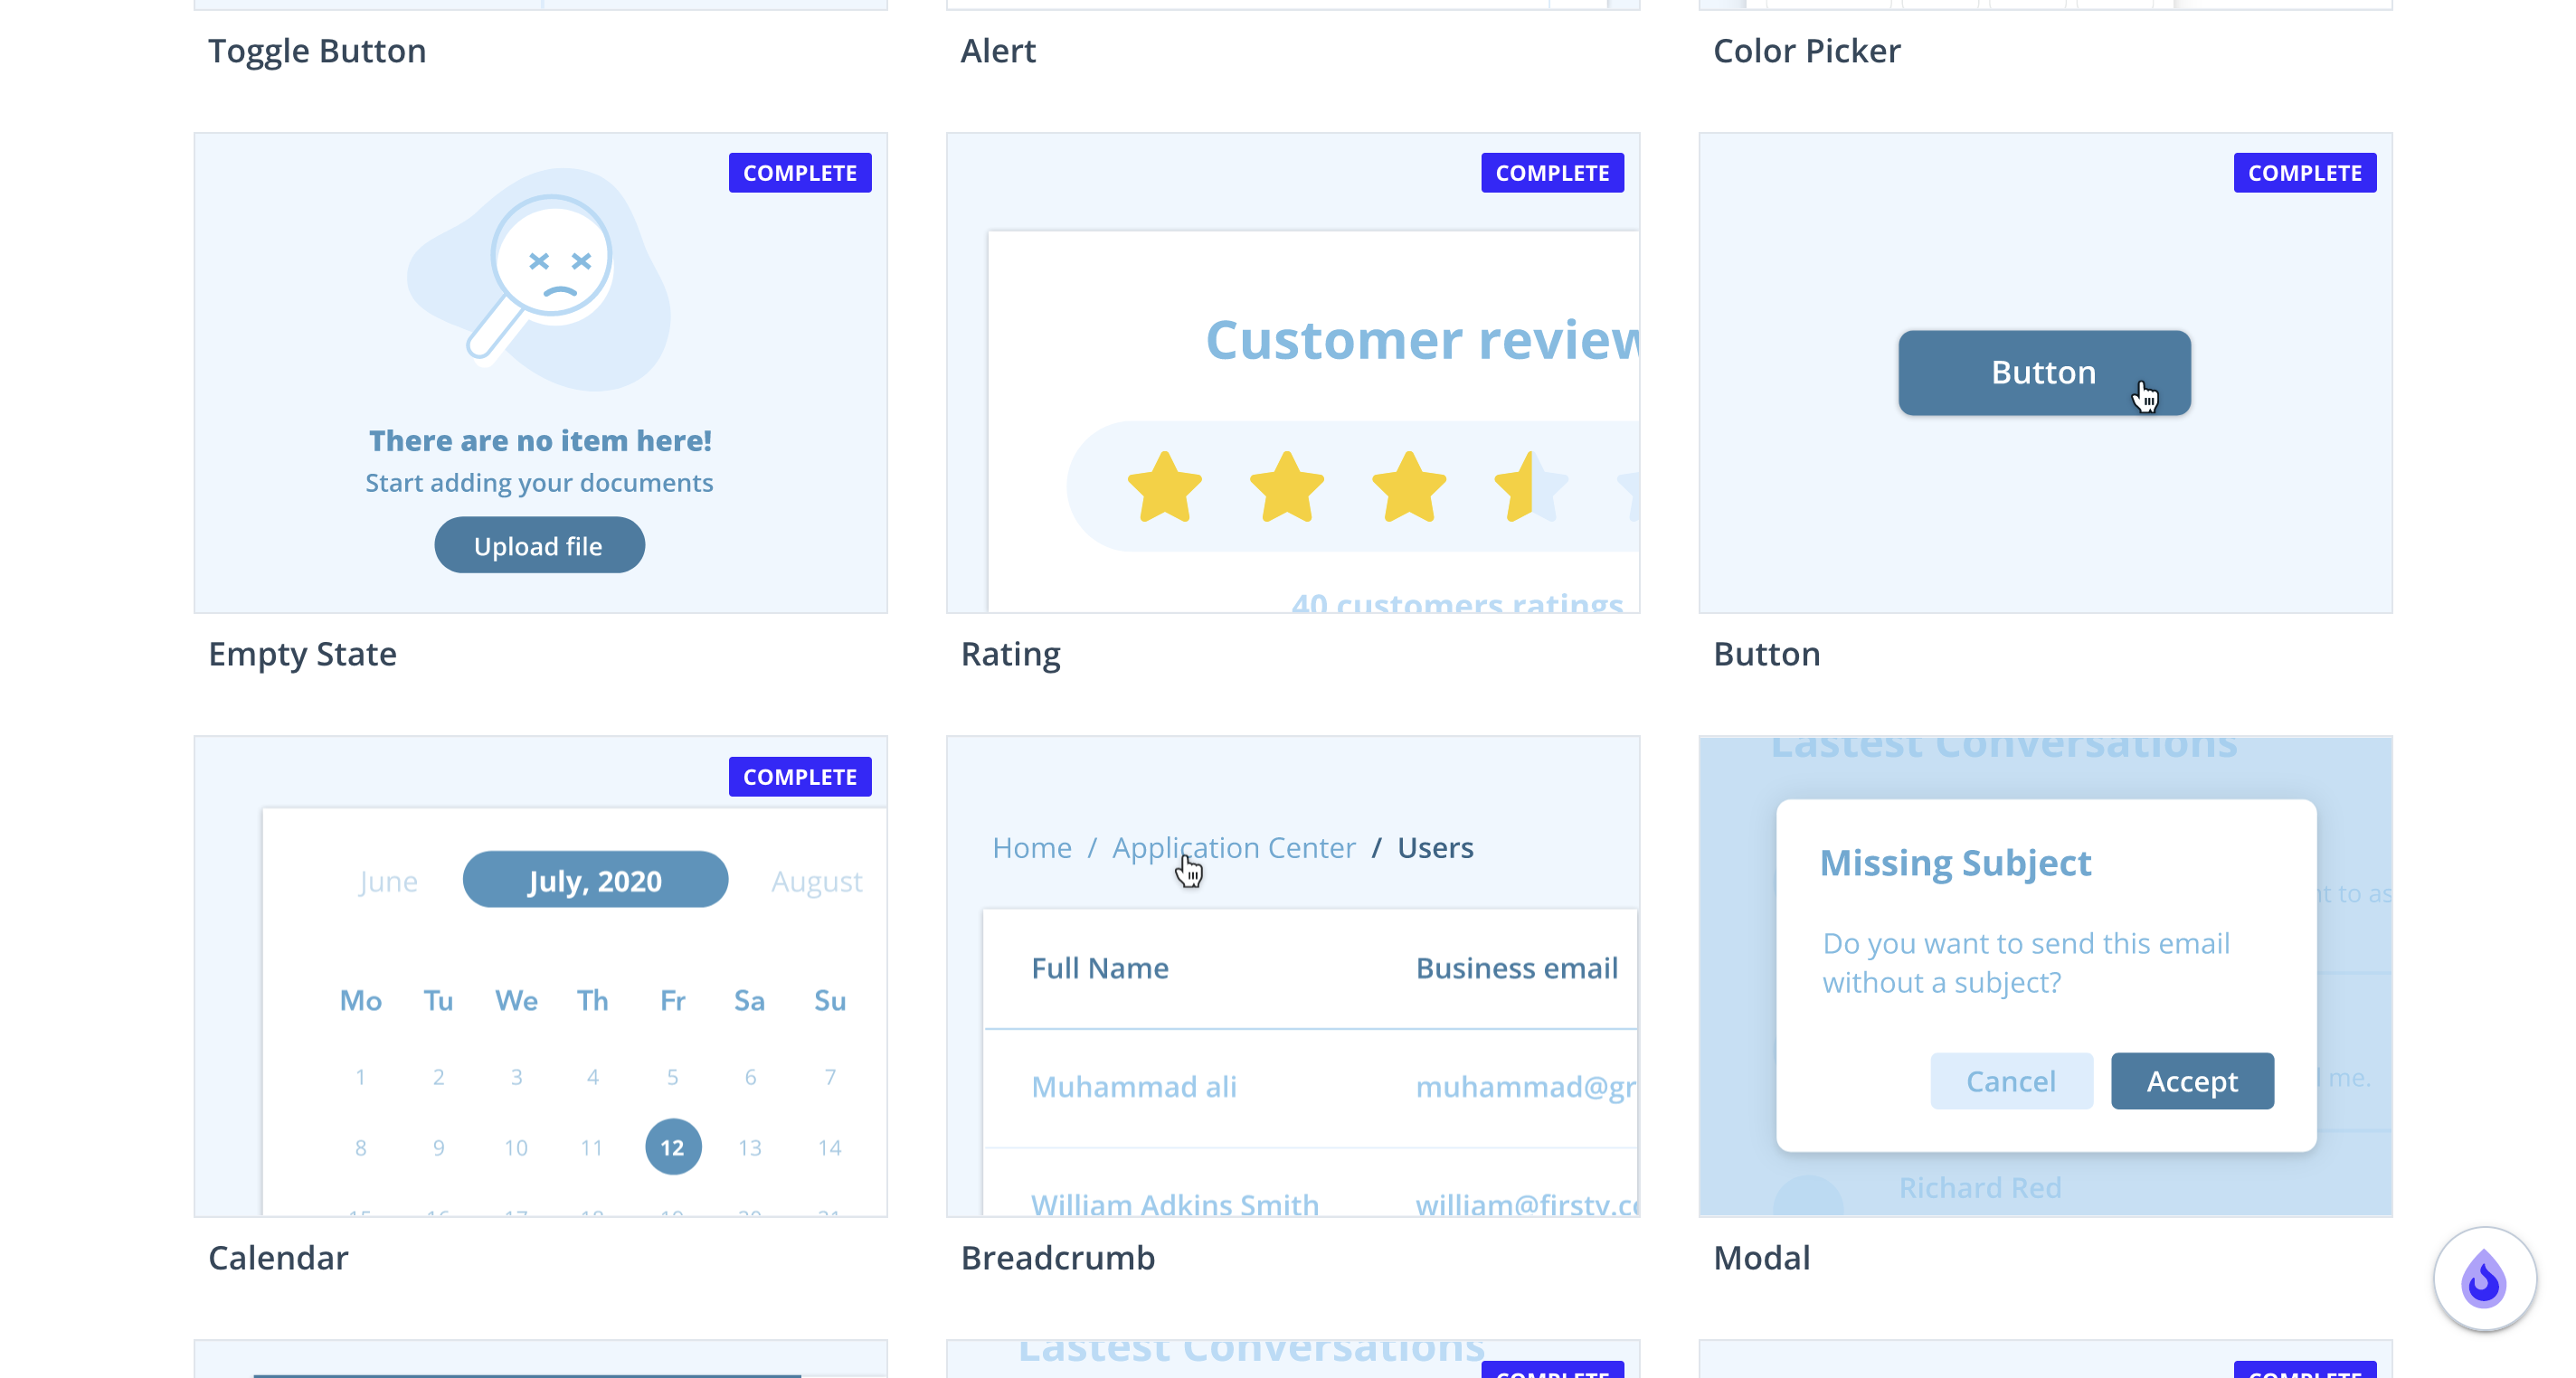The width and height of the screenshot is (2576, 1378).
Task: Click the Modal title text
Action: coord(1762,1257)
